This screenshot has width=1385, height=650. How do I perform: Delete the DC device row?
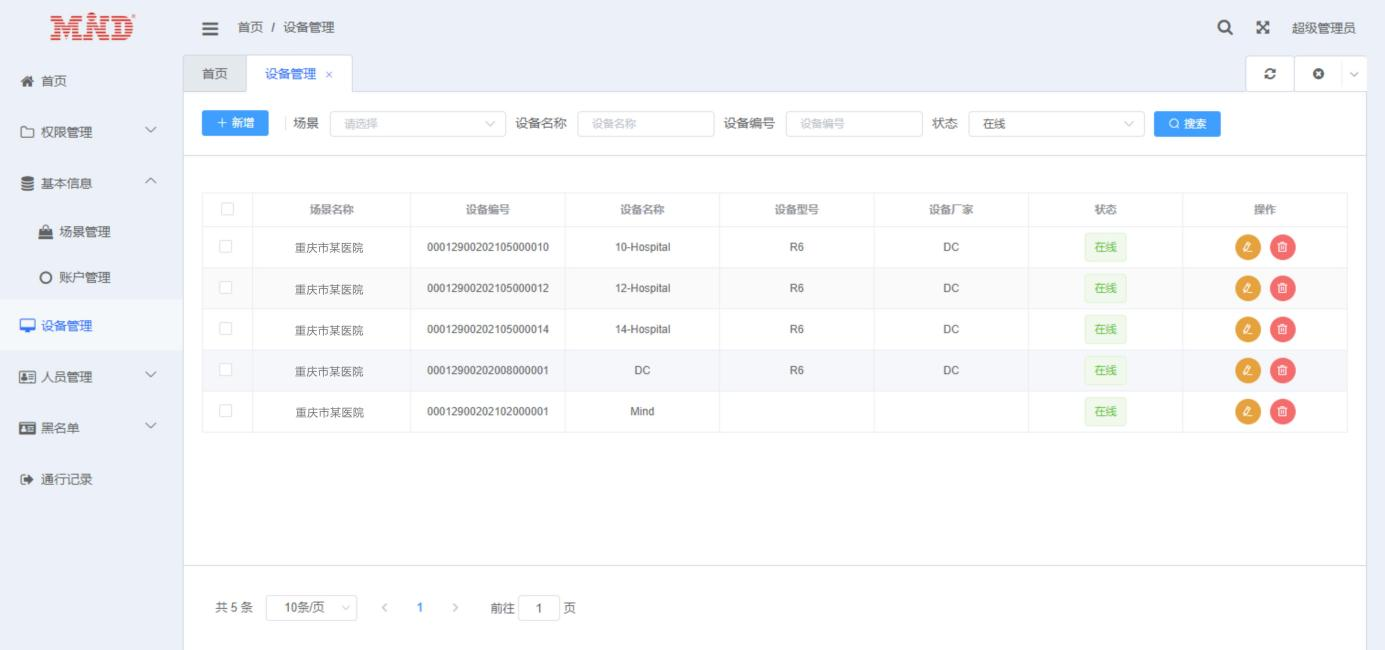coord(1283,370)
